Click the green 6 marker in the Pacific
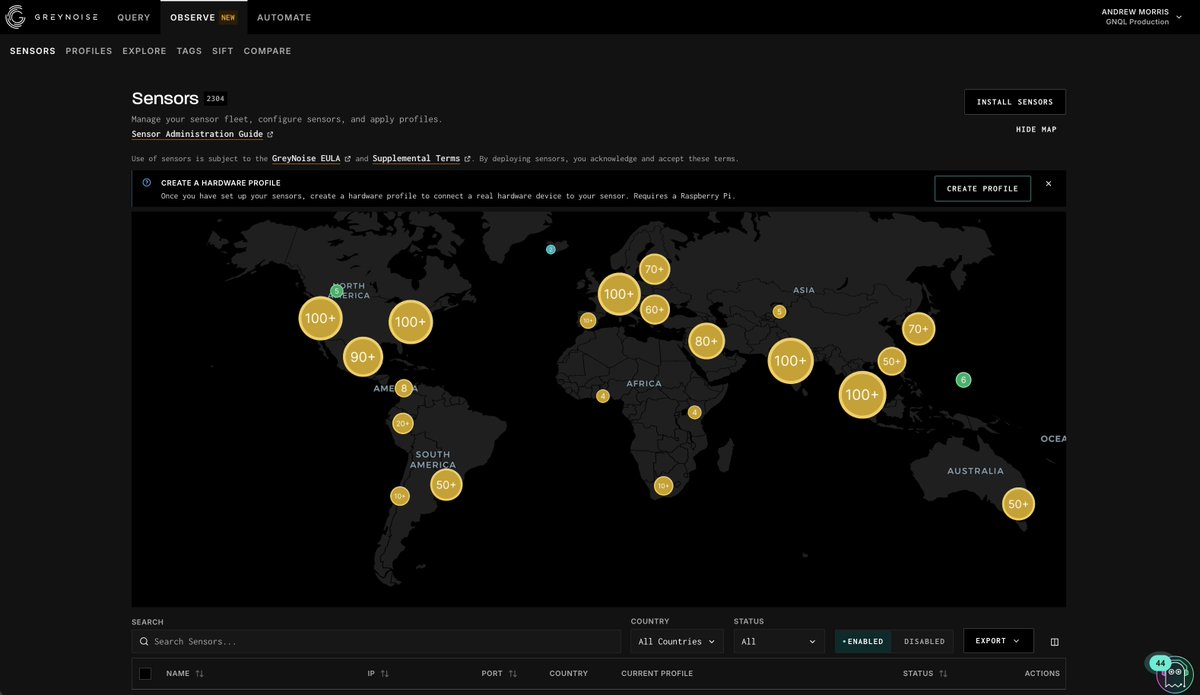Image resolution: width=1200 pixels, height=695 pixels. pos(963,380)
